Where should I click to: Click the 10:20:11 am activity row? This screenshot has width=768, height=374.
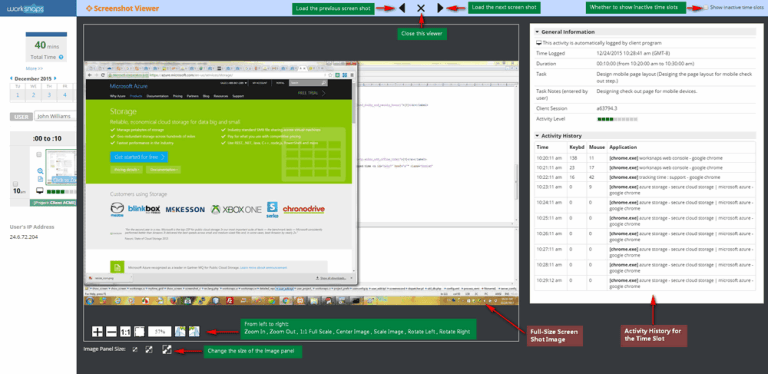645,158
